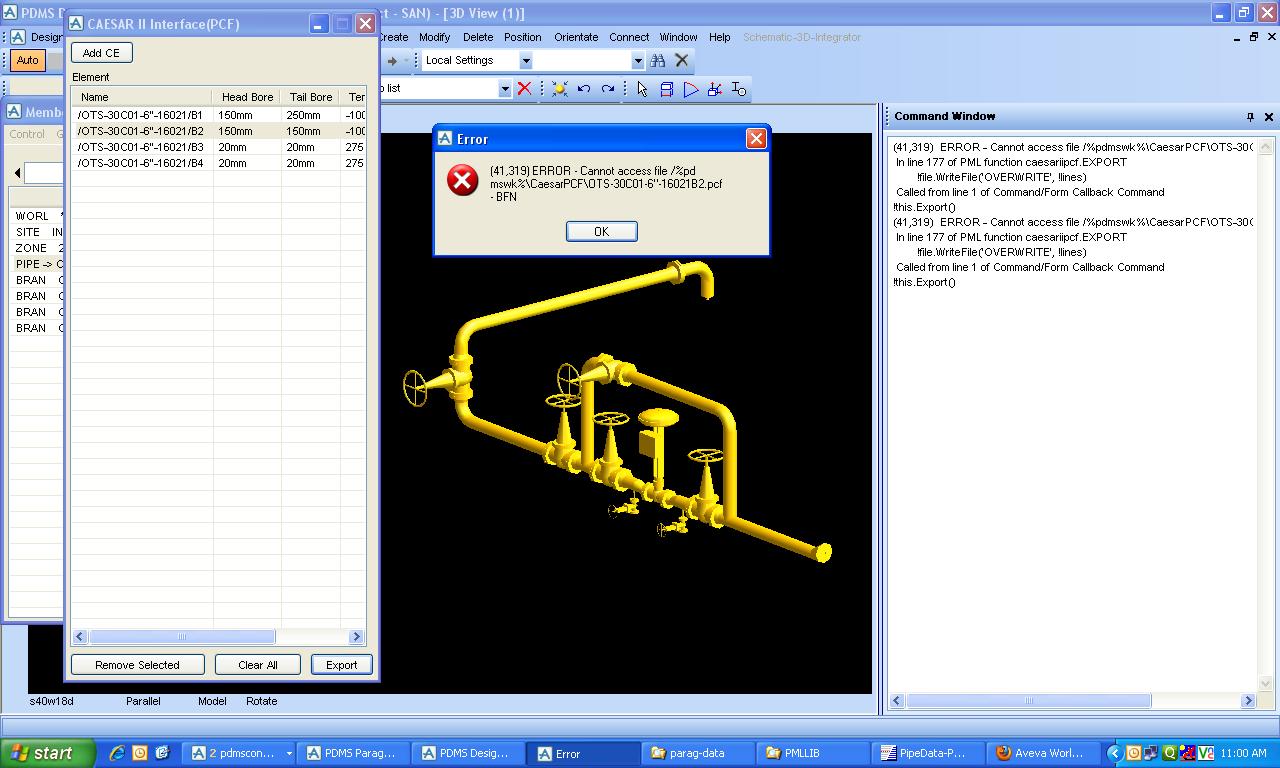Expand the Local Settings dropdown
1280x768 pixels.
point(525,61)
